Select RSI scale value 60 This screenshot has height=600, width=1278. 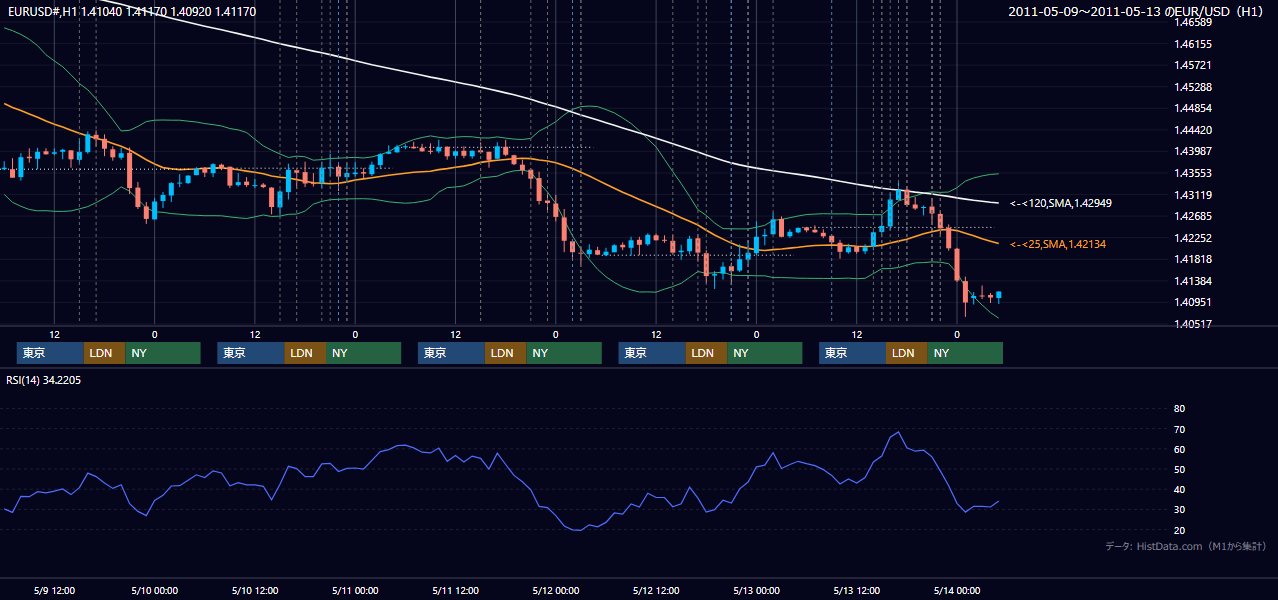click(1179, 449)
